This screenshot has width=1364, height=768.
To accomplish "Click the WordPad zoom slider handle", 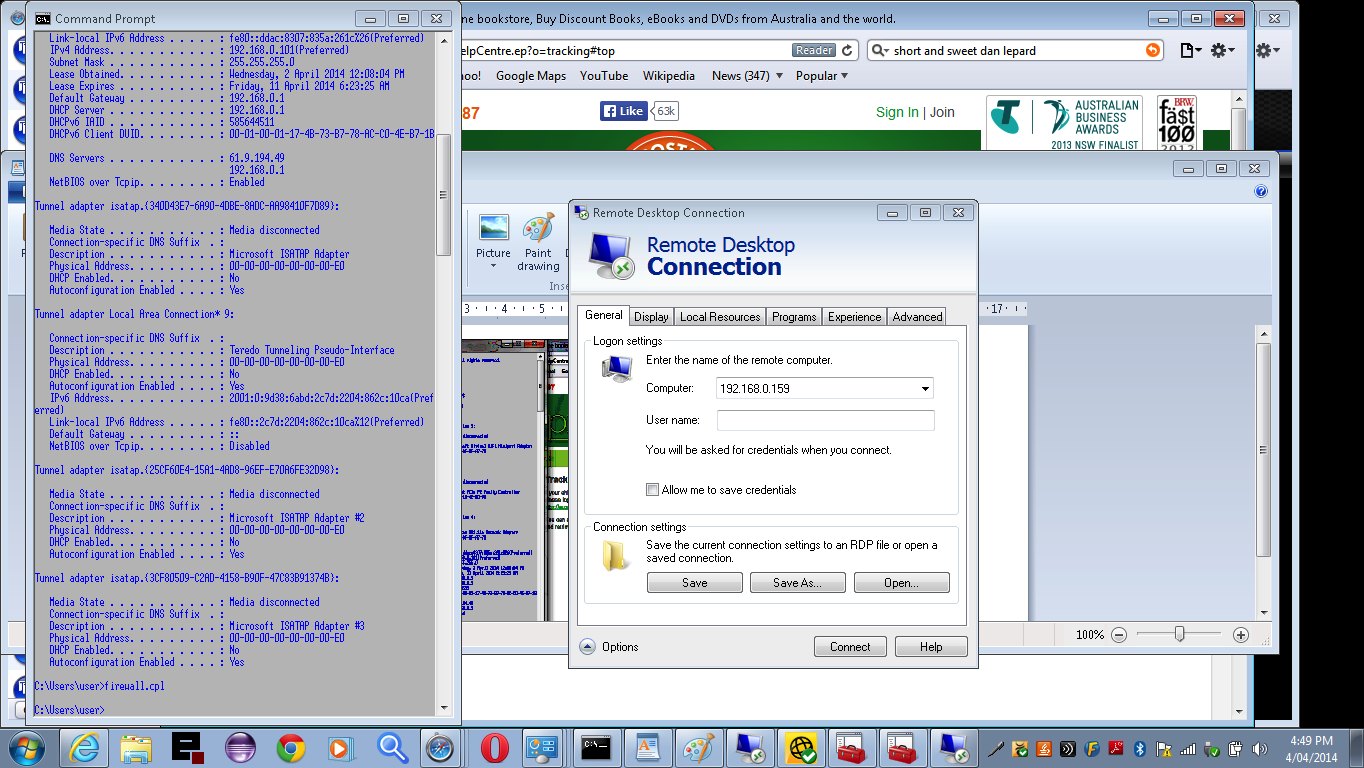I will 1181,634.
